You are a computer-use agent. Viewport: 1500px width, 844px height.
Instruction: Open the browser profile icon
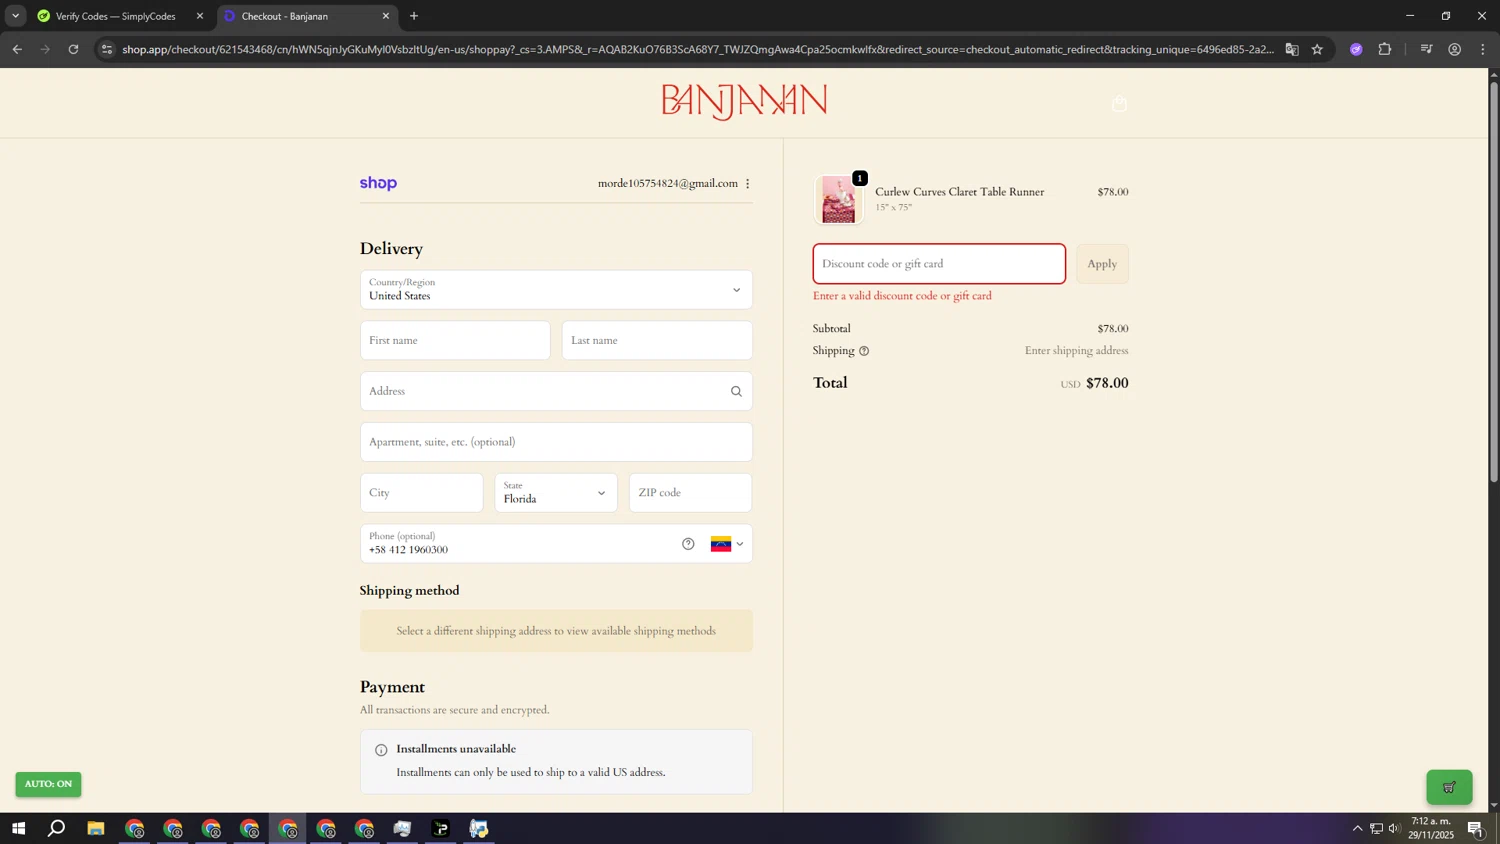tap(1455, 49)
